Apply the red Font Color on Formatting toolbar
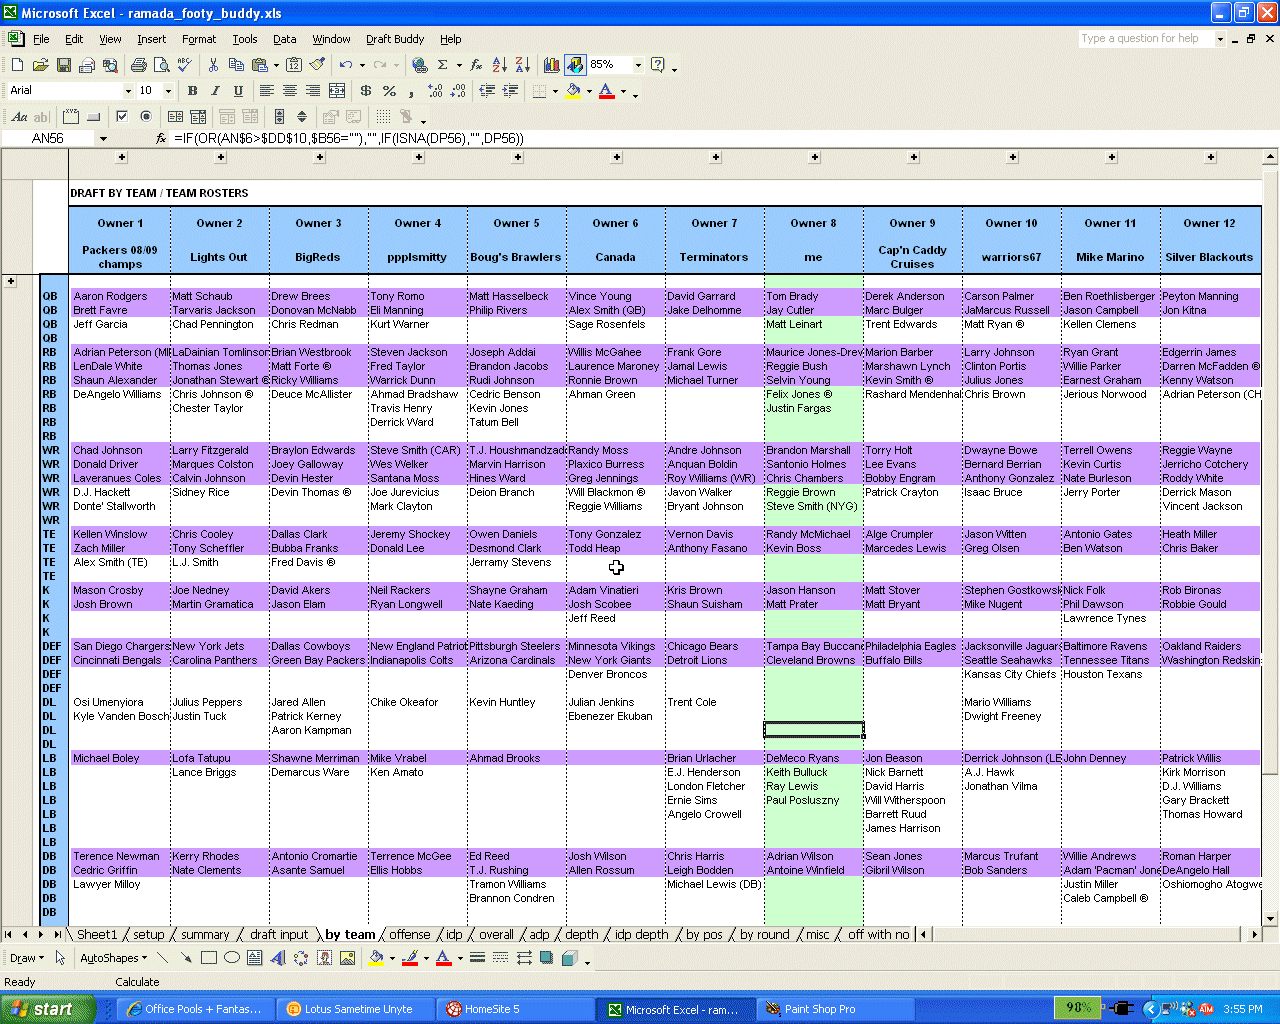Screen dimensions: 1280x1024 tap(606, 91)
